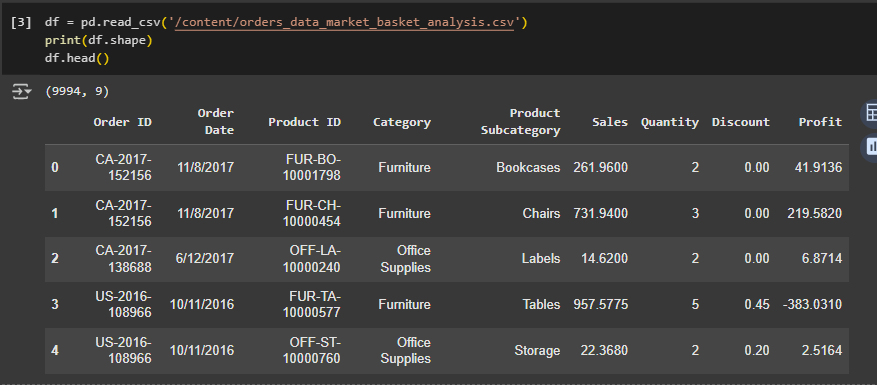Click the Quantity column header

(670, 122)
